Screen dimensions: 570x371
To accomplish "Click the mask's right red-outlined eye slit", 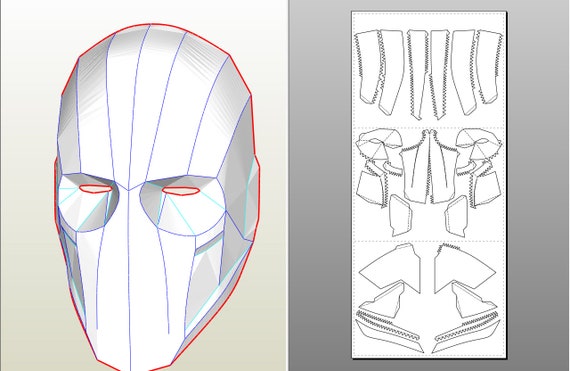I will pos(181,191).
